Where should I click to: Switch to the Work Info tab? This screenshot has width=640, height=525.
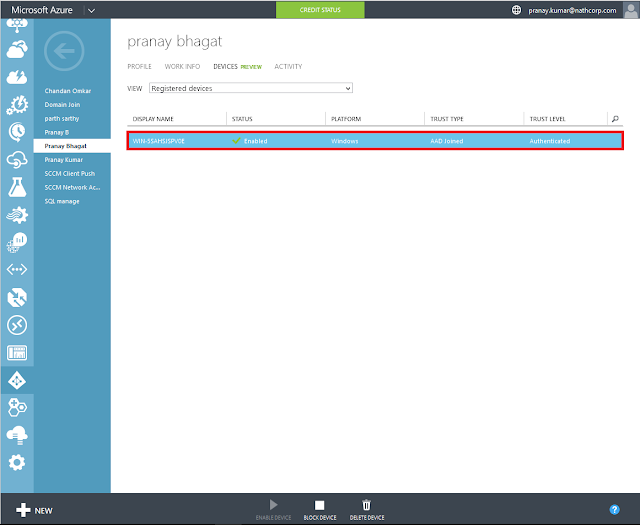(x=182, y=67)
